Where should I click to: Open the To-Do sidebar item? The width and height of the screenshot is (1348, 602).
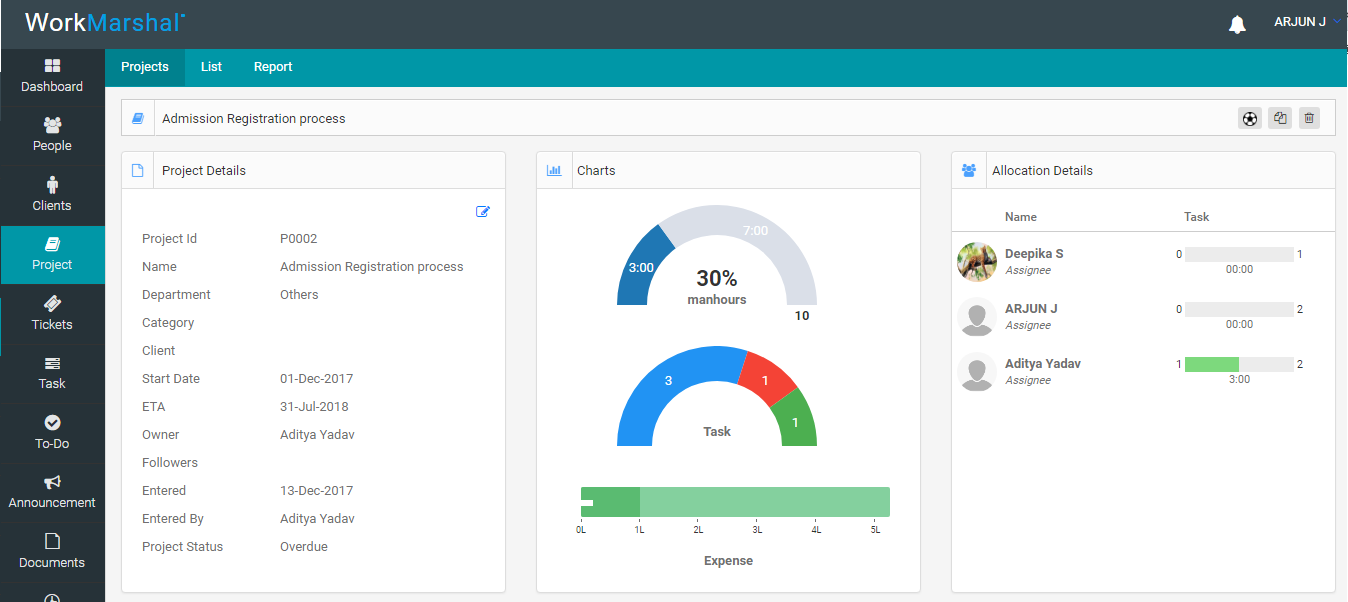[52, 433]
